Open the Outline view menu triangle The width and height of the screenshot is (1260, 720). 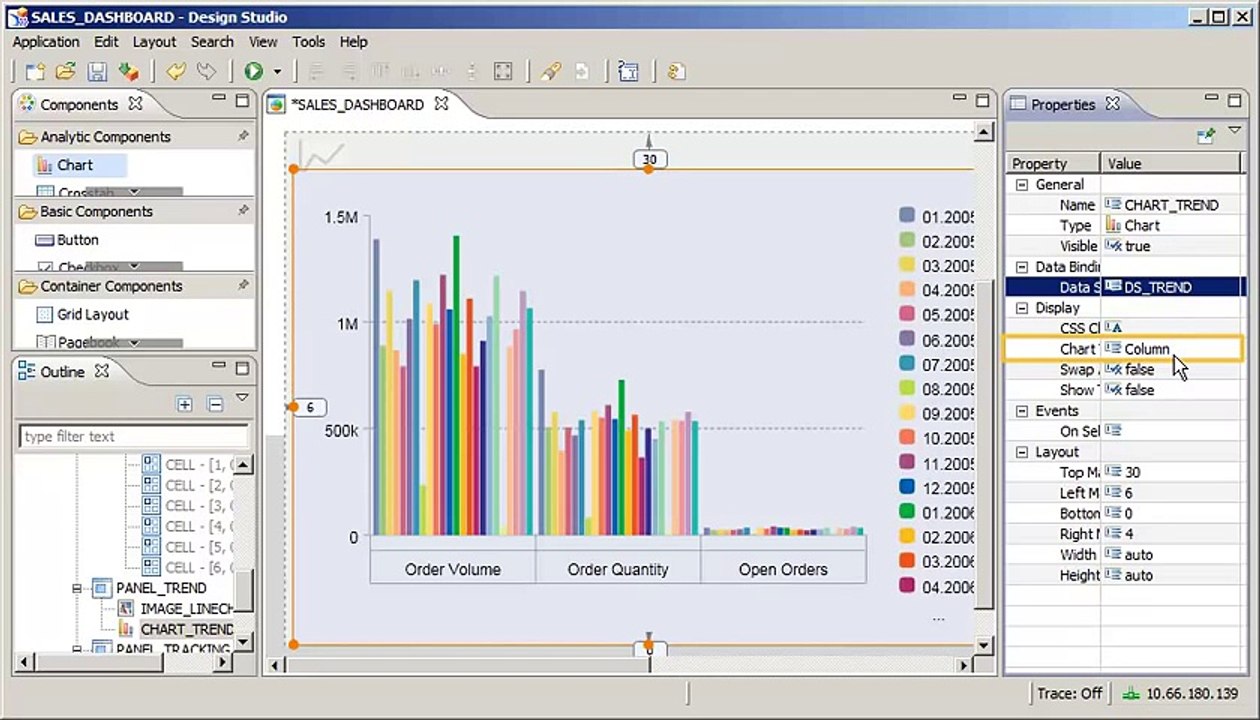pyautogui.click(x=242, y=398)
